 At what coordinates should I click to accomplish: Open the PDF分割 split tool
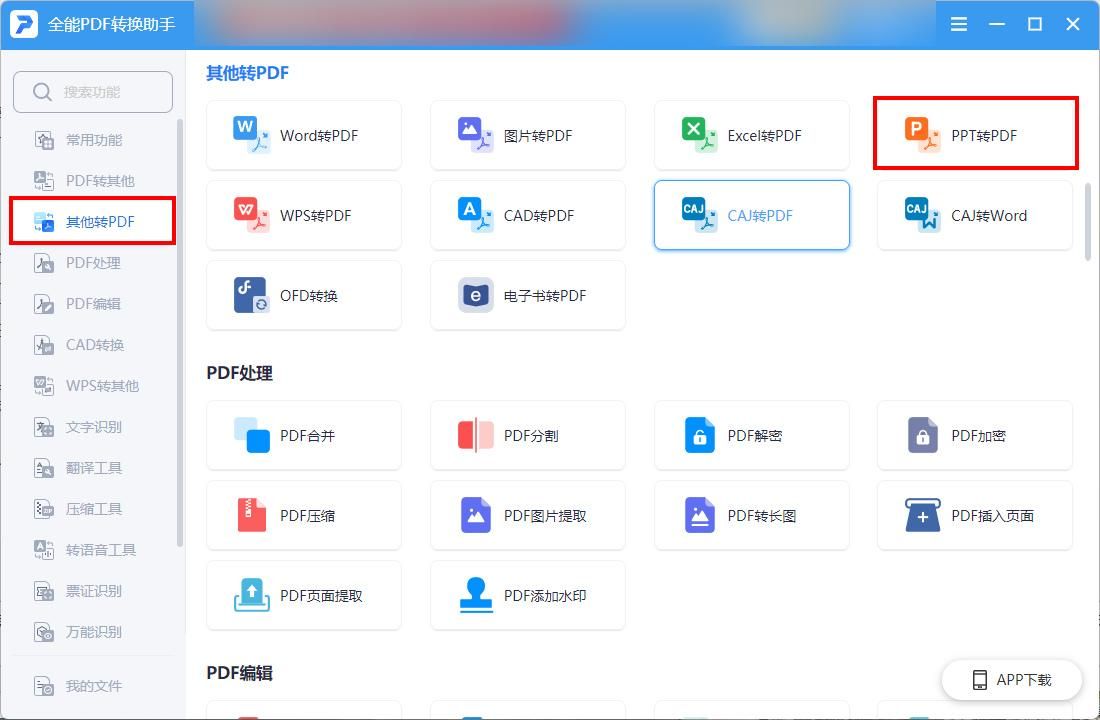(x=528, y=436)
